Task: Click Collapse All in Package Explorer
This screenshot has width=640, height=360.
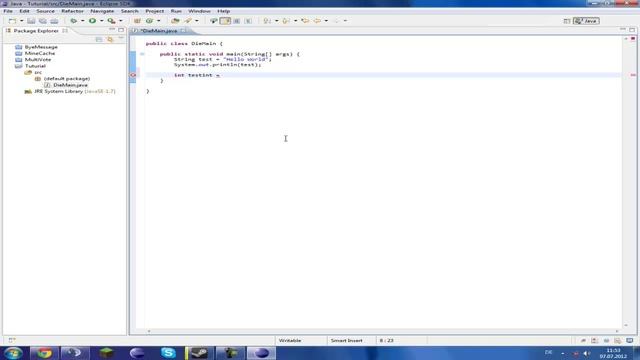Action: (x=99, y=40)
